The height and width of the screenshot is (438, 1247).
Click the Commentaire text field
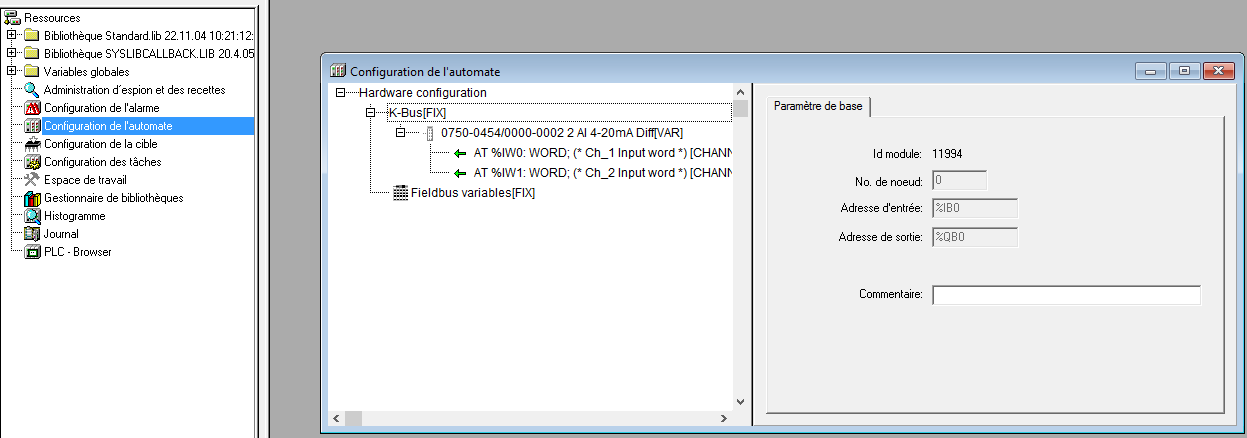coord(1066,295)
